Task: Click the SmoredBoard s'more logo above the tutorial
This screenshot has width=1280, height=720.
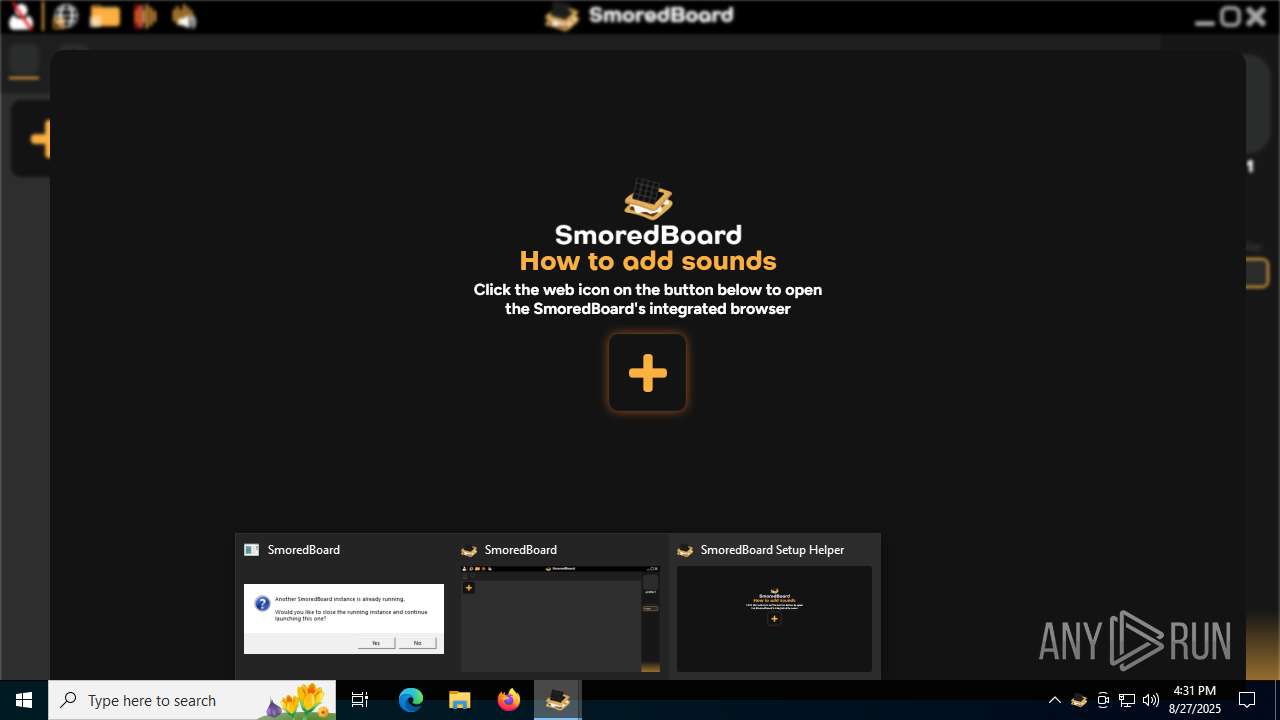Action: [648, 199]
